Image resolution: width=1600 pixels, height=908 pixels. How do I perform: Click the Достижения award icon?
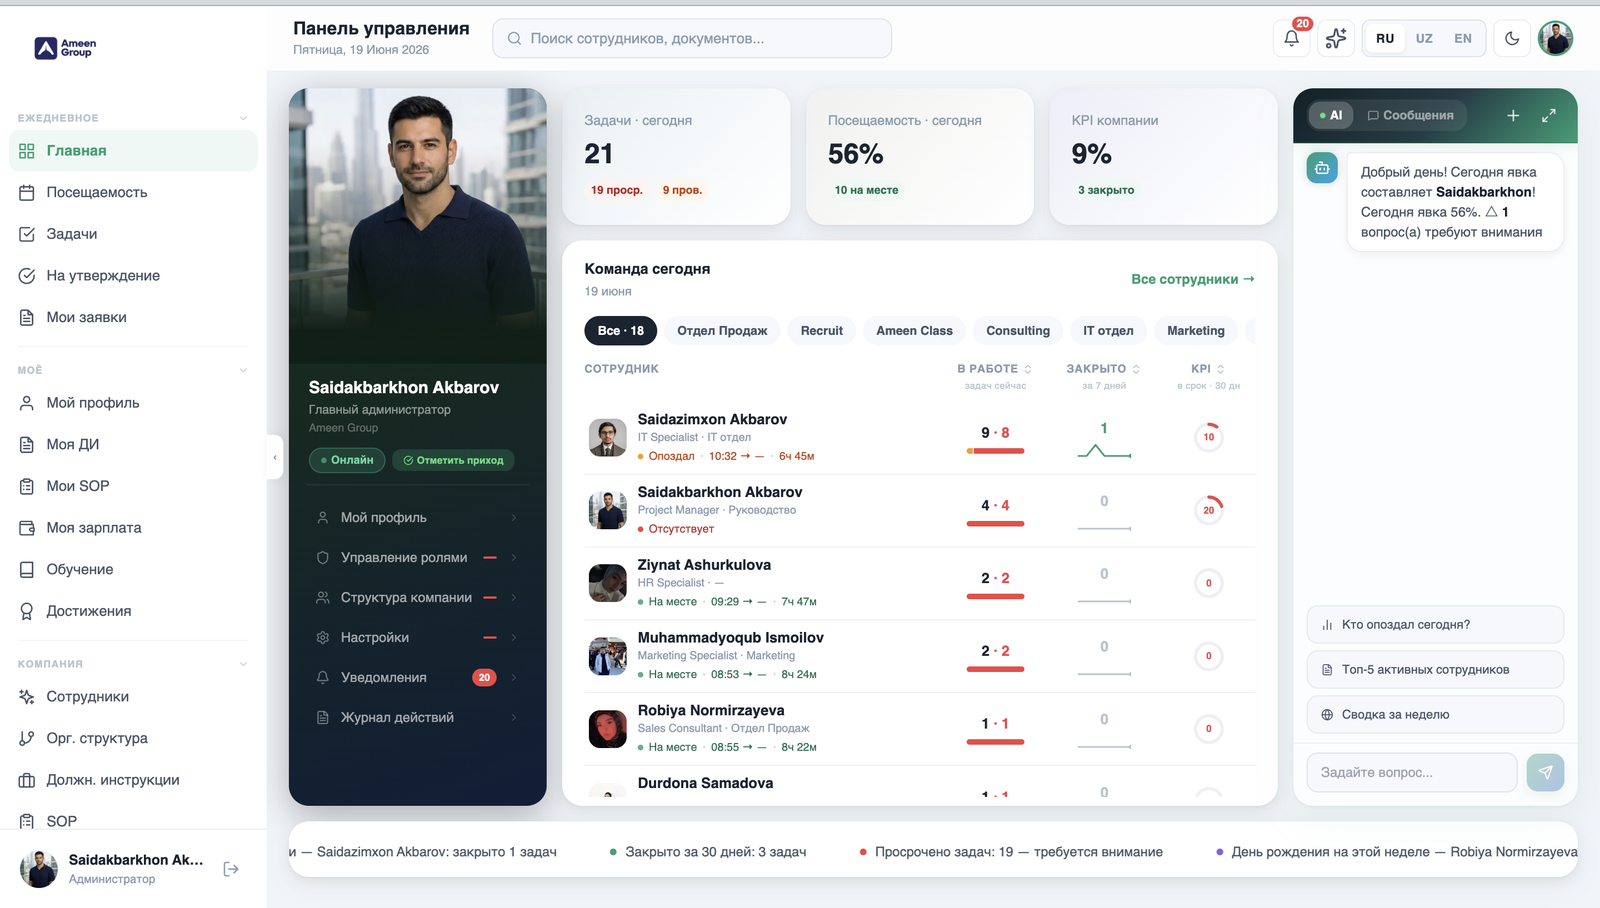tap(27, 611)
